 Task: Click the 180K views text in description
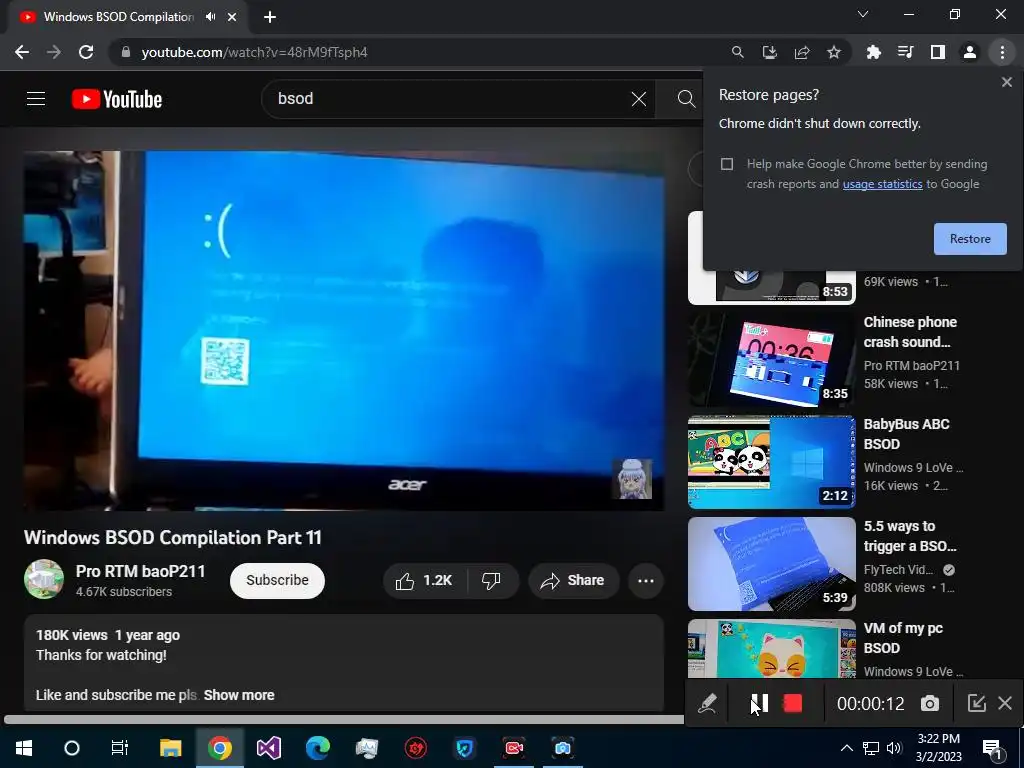[x=72, y=635]
